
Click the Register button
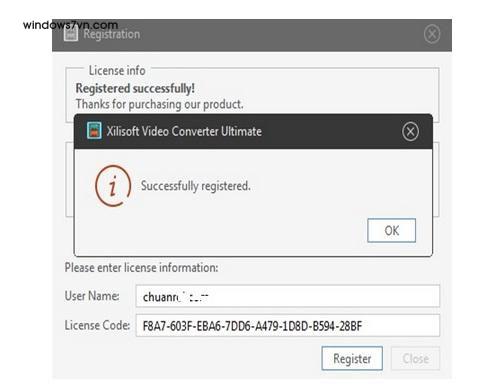pyautogui.click(x=352, y=358)
